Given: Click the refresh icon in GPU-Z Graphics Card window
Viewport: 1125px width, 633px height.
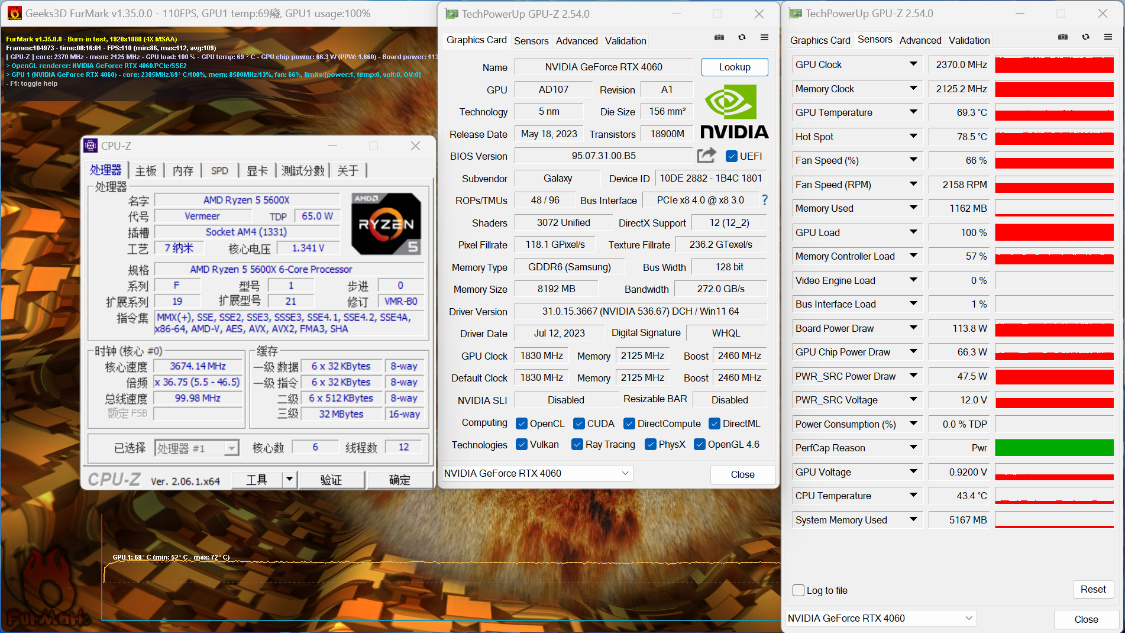Looking at the screenshot, I should click(x=742, y=37).
